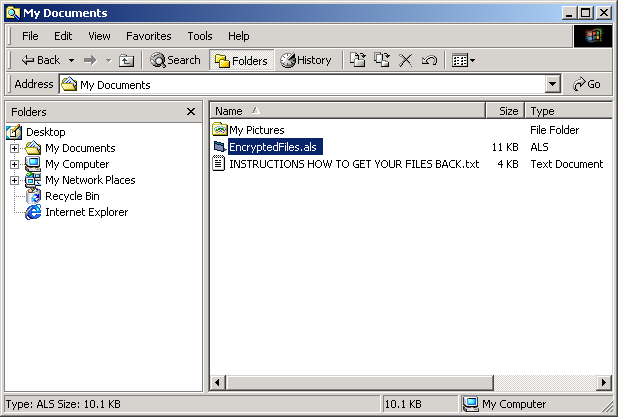Select My Documents in folder tree
Viewport: 618px width, 417px height.
[x=80, y=148]
